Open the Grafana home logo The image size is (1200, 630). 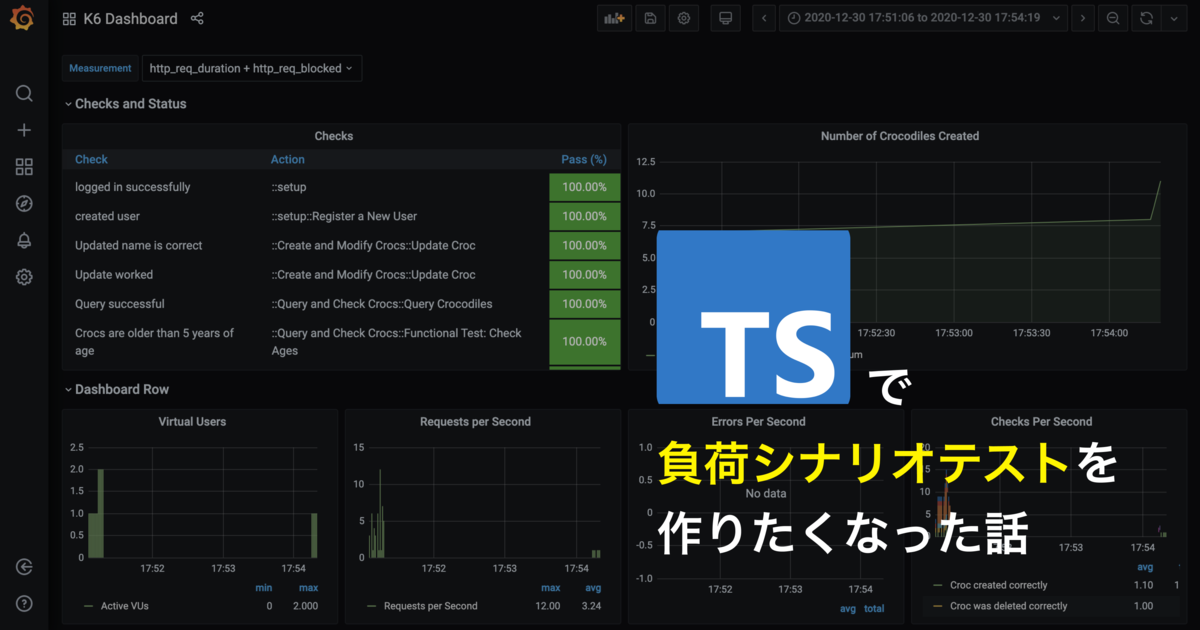pyautogui.click(x=23, y=18)
